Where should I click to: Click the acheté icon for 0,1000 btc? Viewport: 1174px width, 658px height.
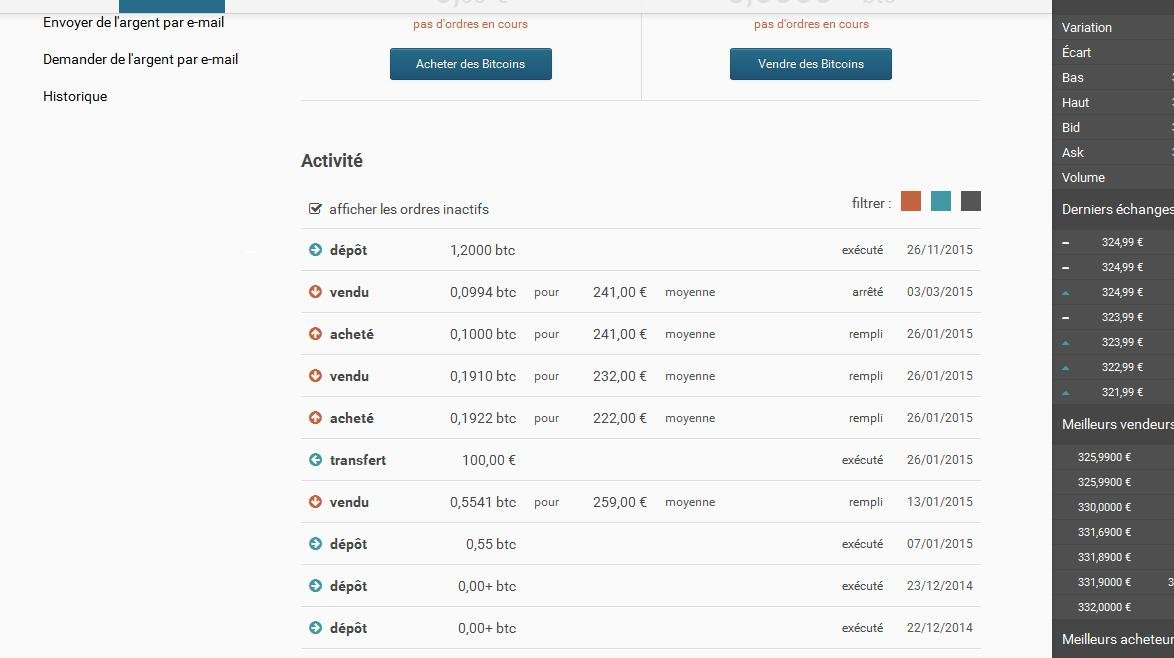click(315, 334)
